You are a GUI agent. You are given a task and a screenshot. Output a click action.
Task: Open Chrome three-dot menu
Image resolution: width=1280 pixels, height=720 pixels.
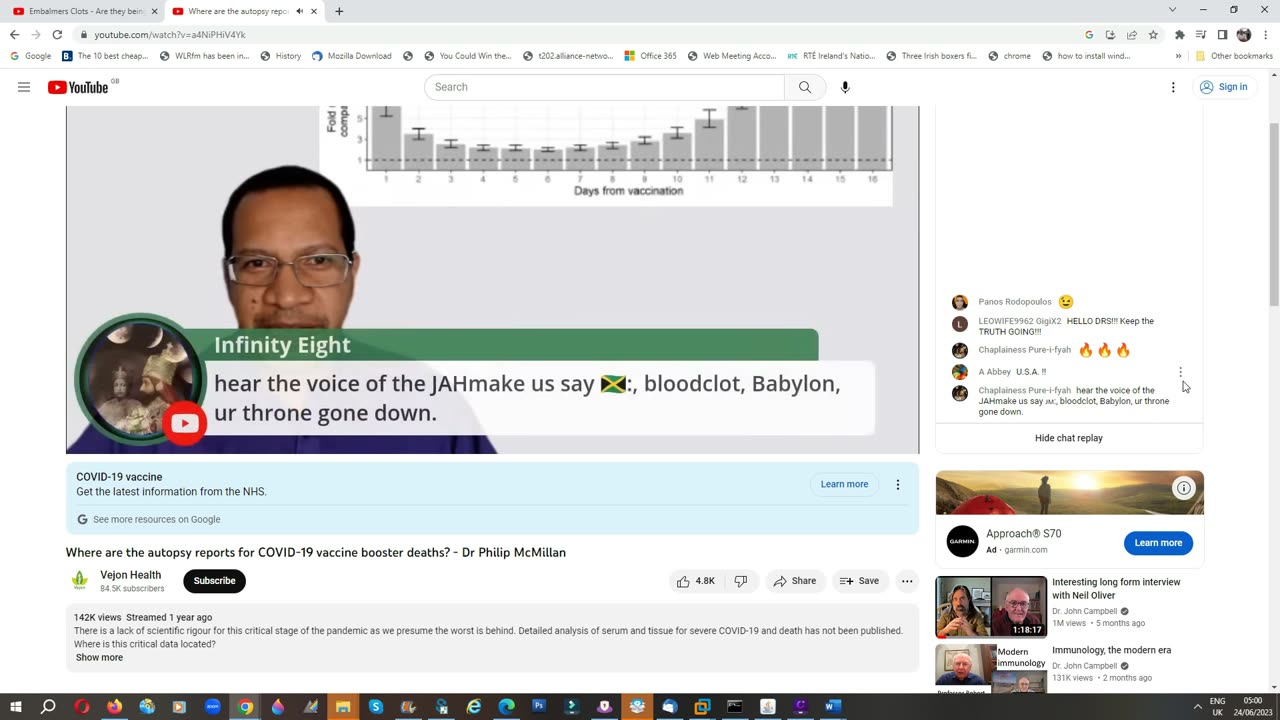pyautogui.click(x=1265, y=34)
